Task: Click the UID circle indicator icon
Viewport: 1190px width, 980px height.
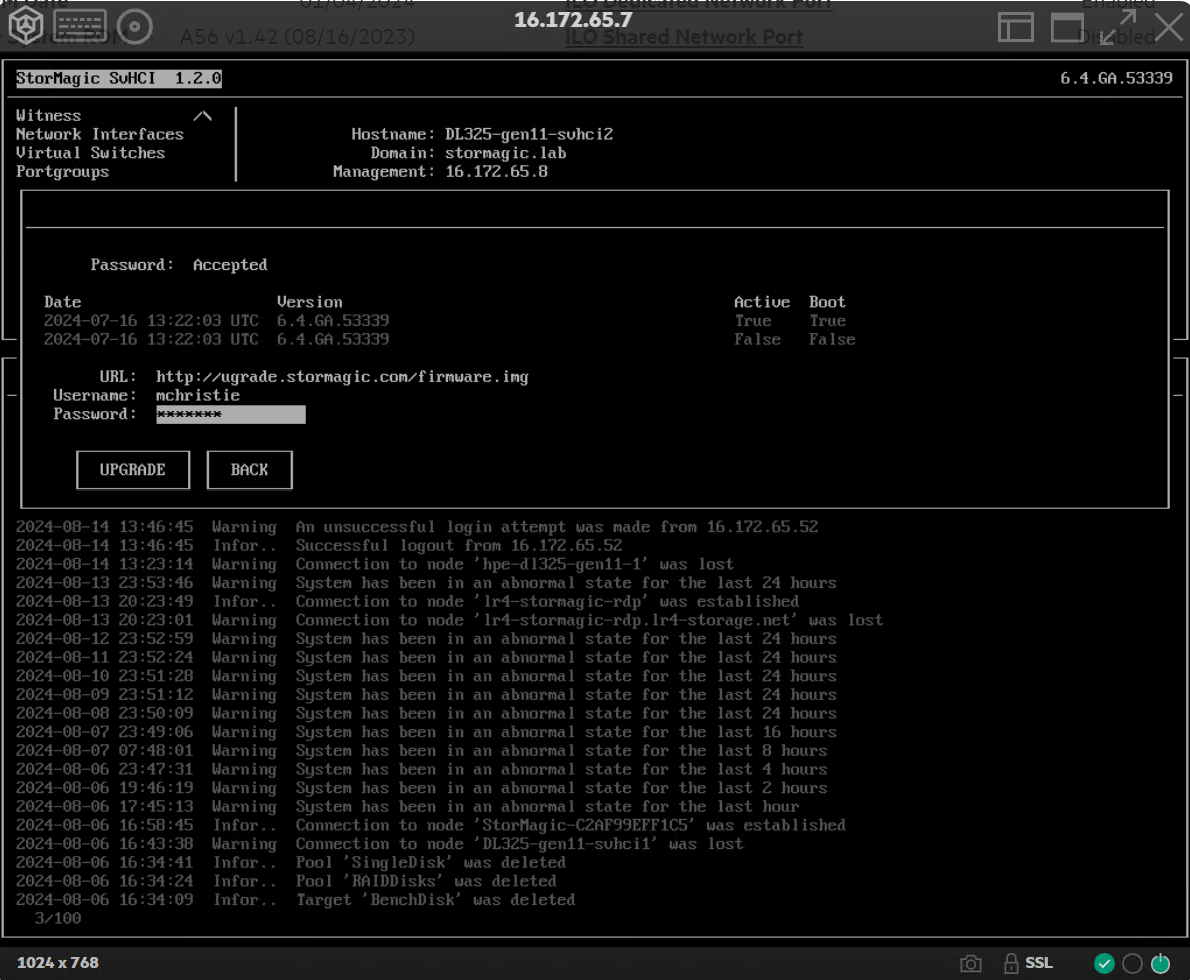Action: (1132, 963)
